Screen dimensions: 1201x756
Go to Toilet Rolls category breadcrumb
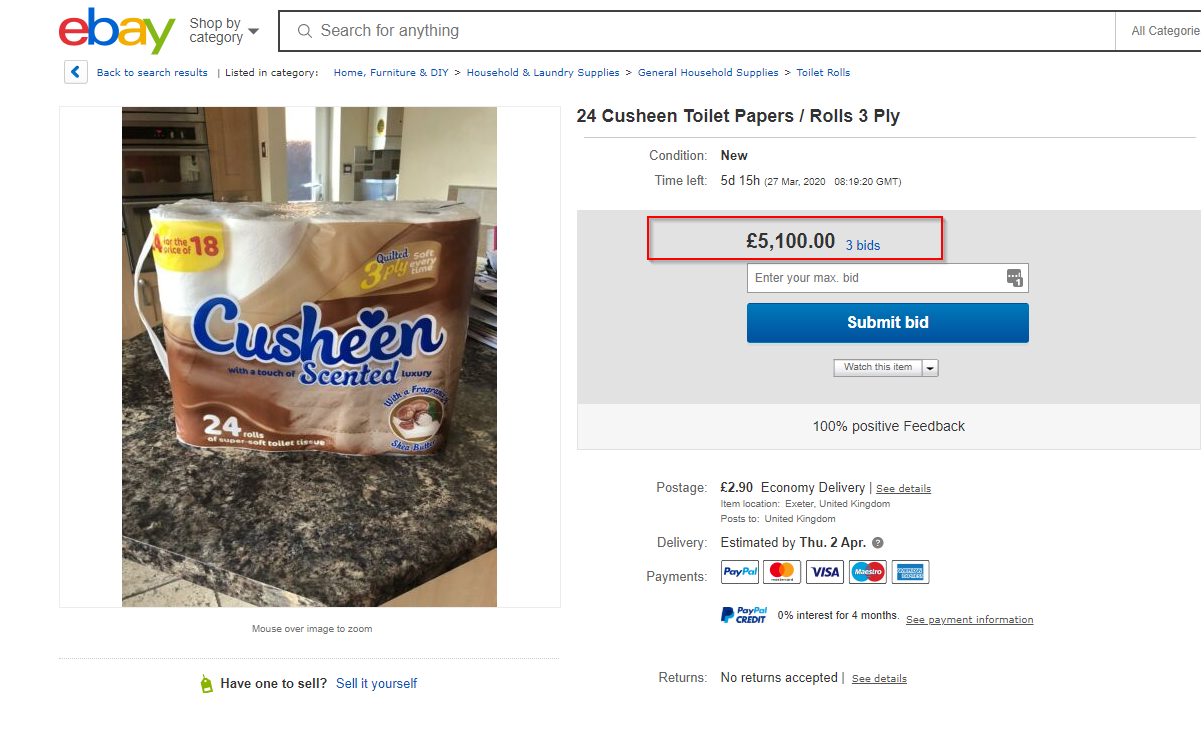823,73
